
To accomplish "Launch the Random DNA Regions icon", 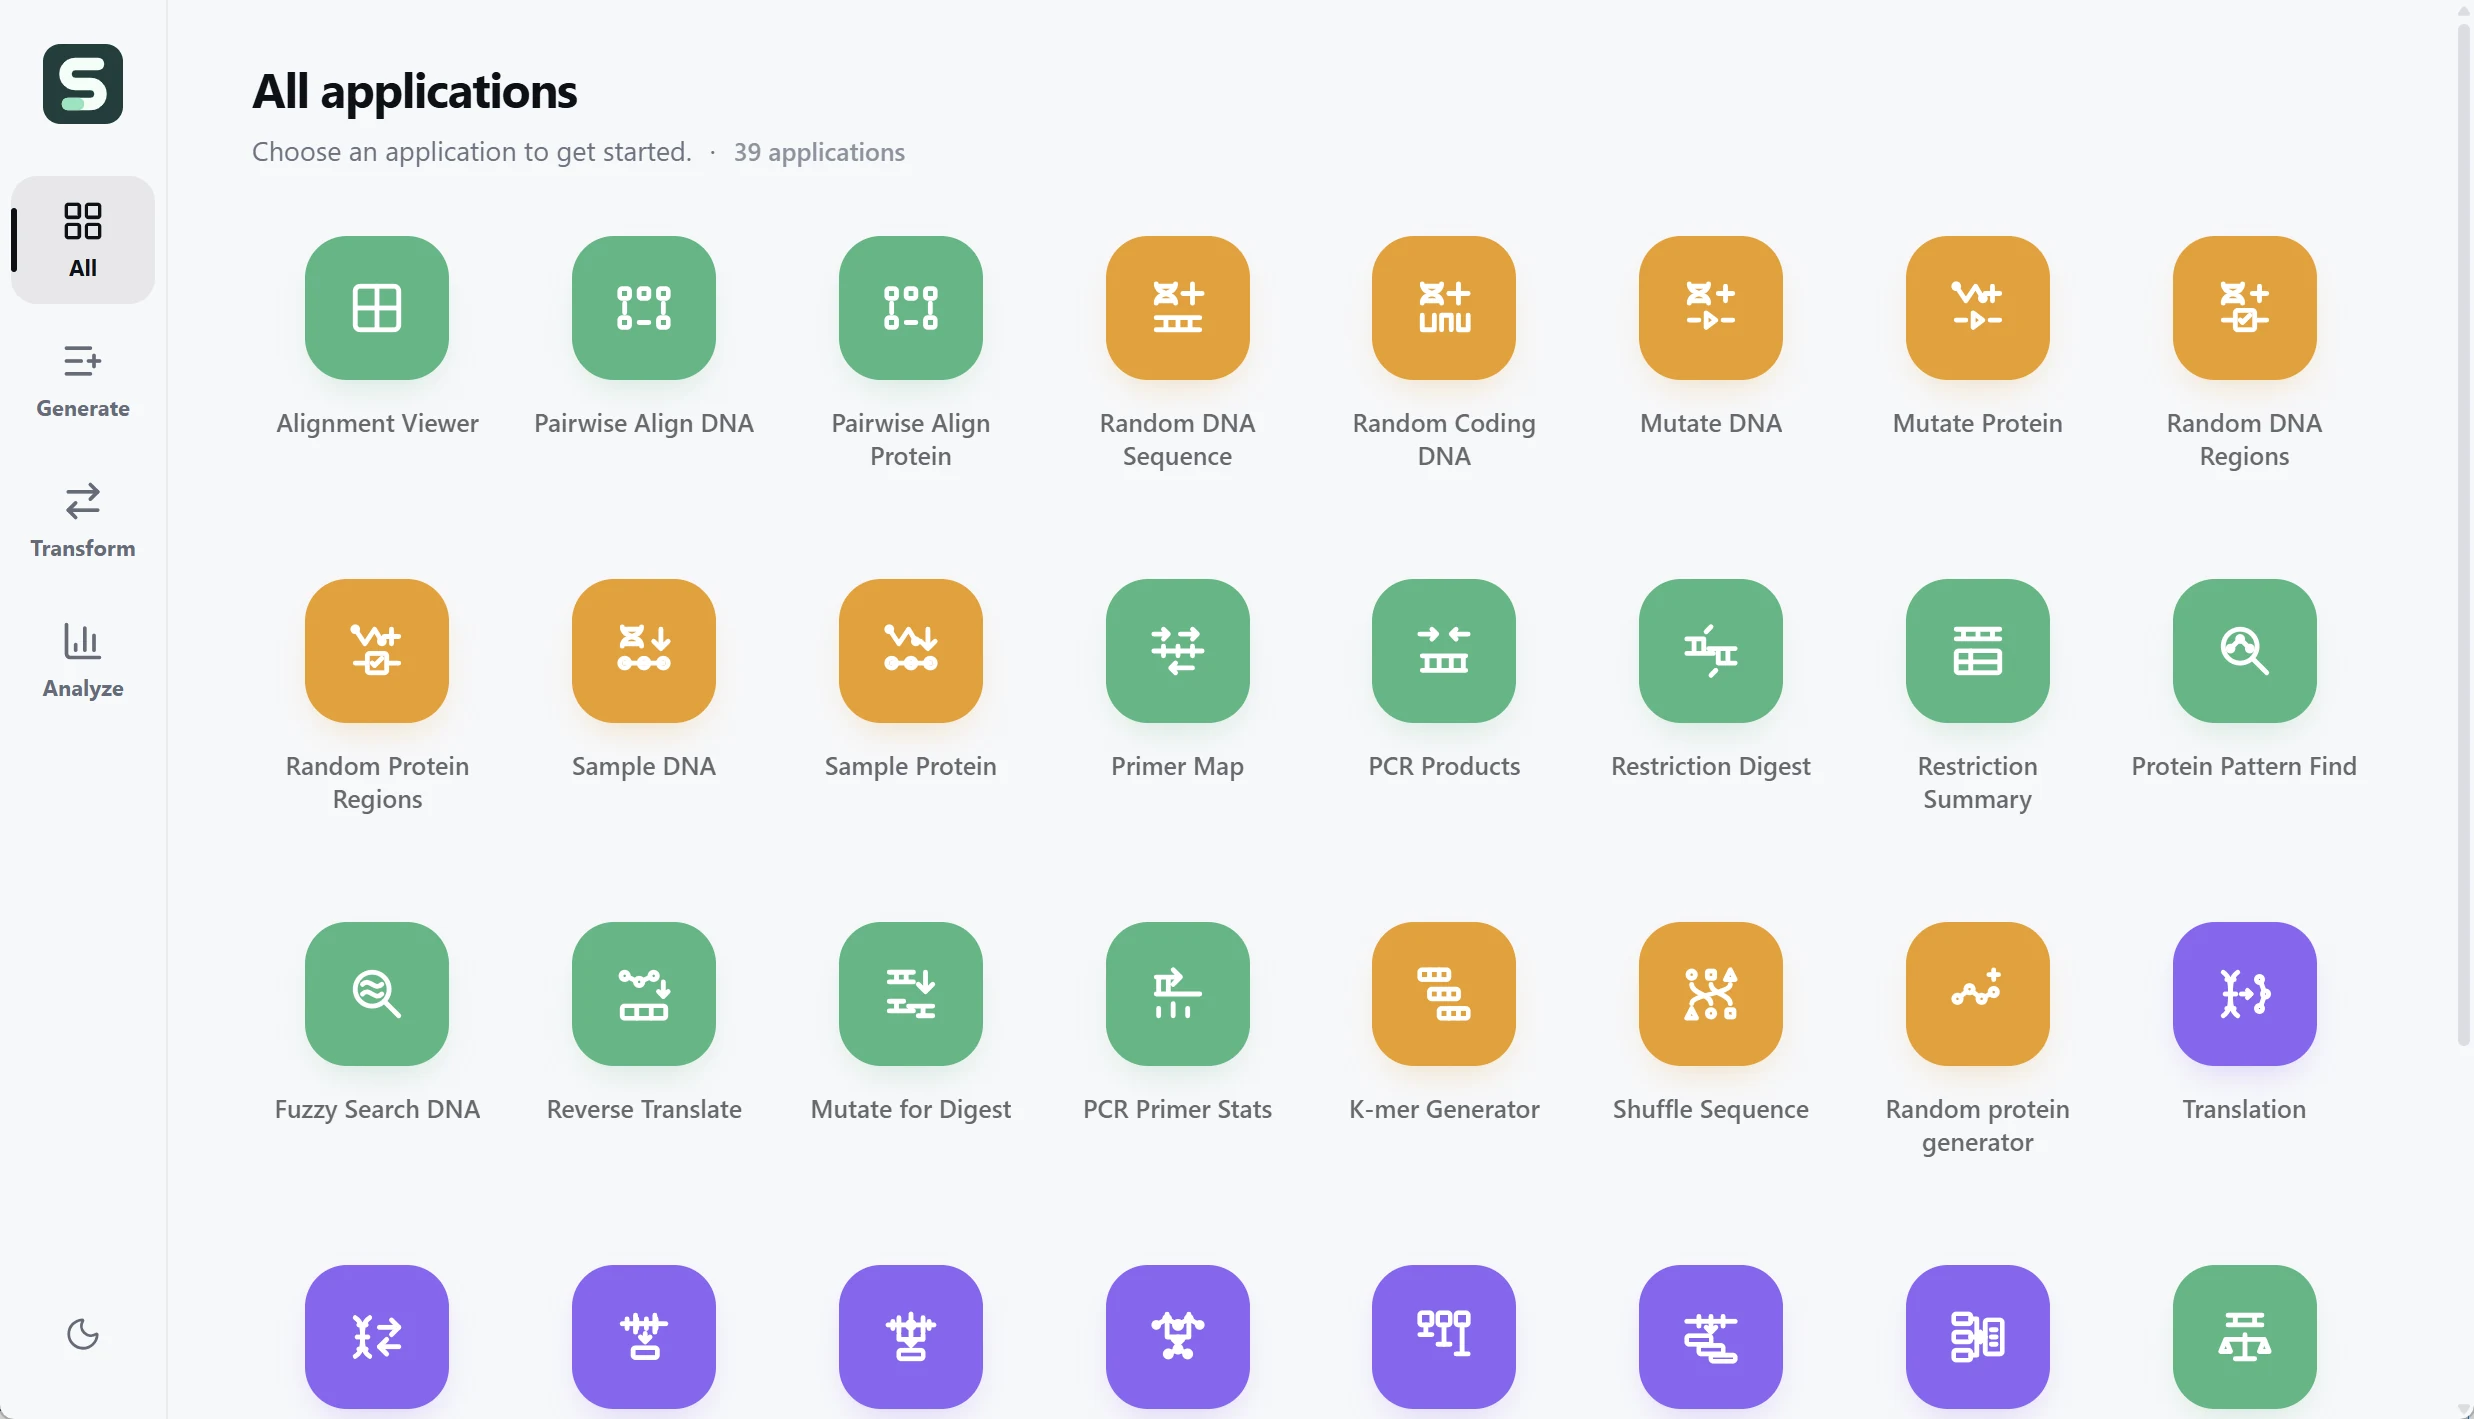I will pos(2245,308).
